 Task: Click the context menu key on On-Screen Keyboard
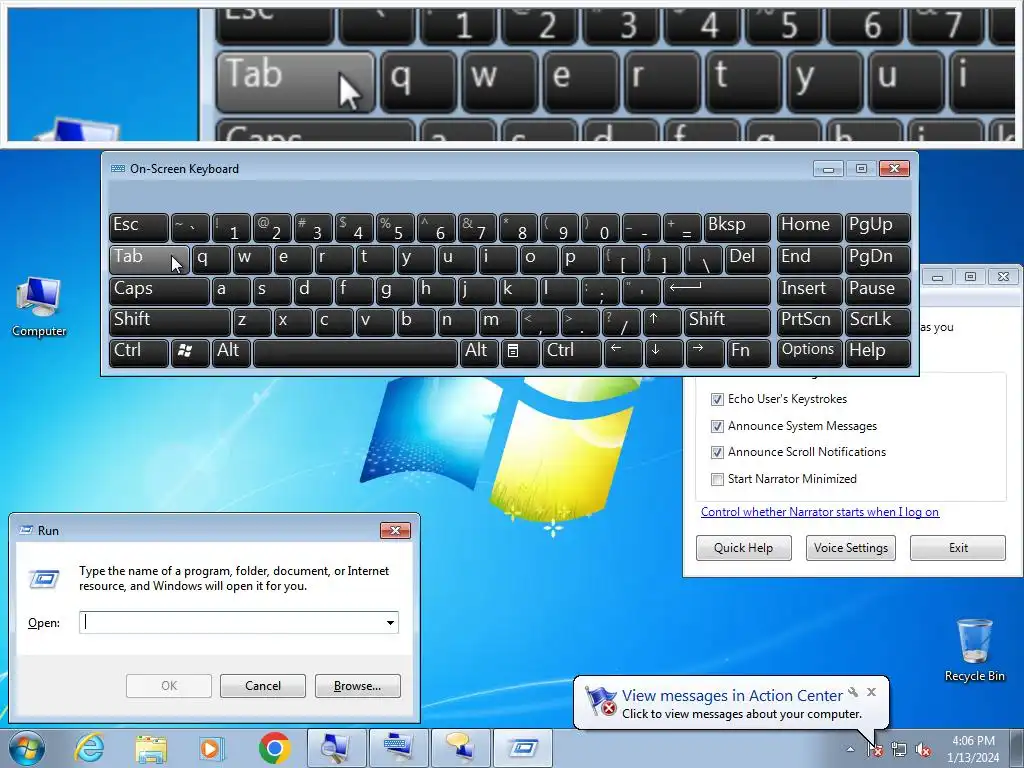tap(520, 353)
